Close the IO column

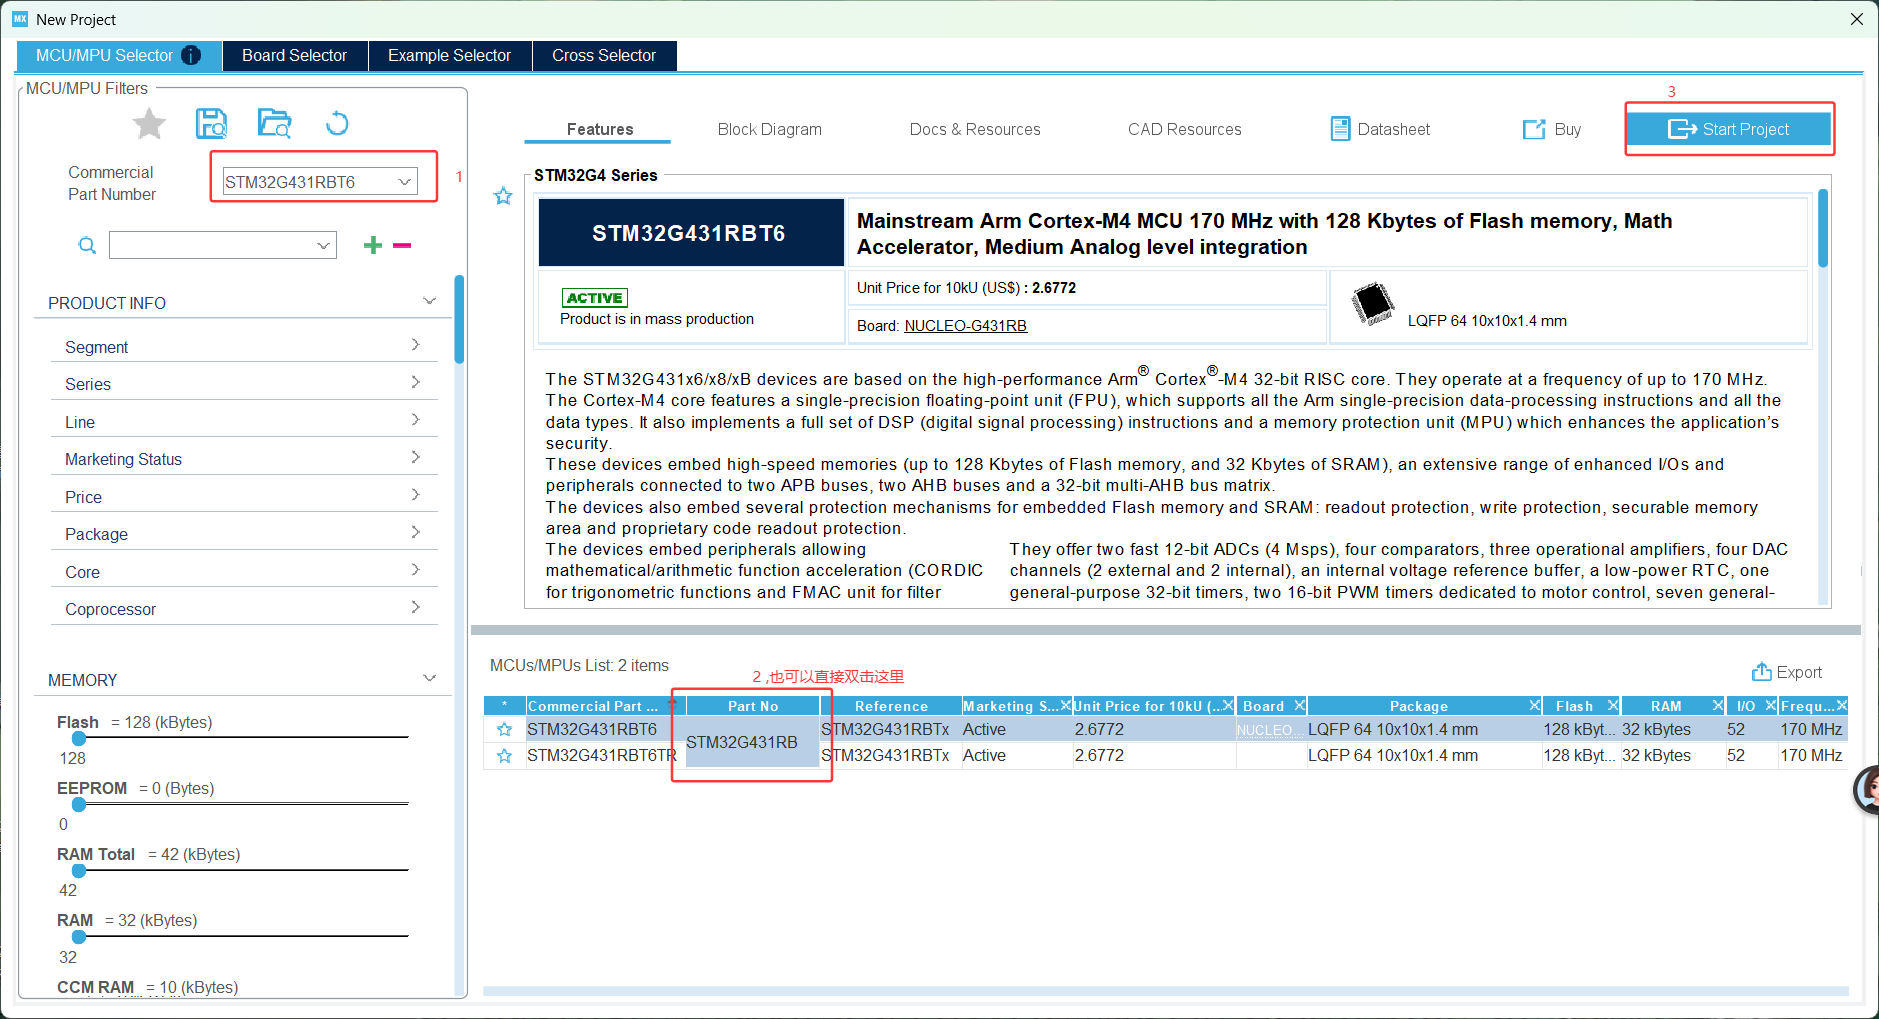point(1770,705)
